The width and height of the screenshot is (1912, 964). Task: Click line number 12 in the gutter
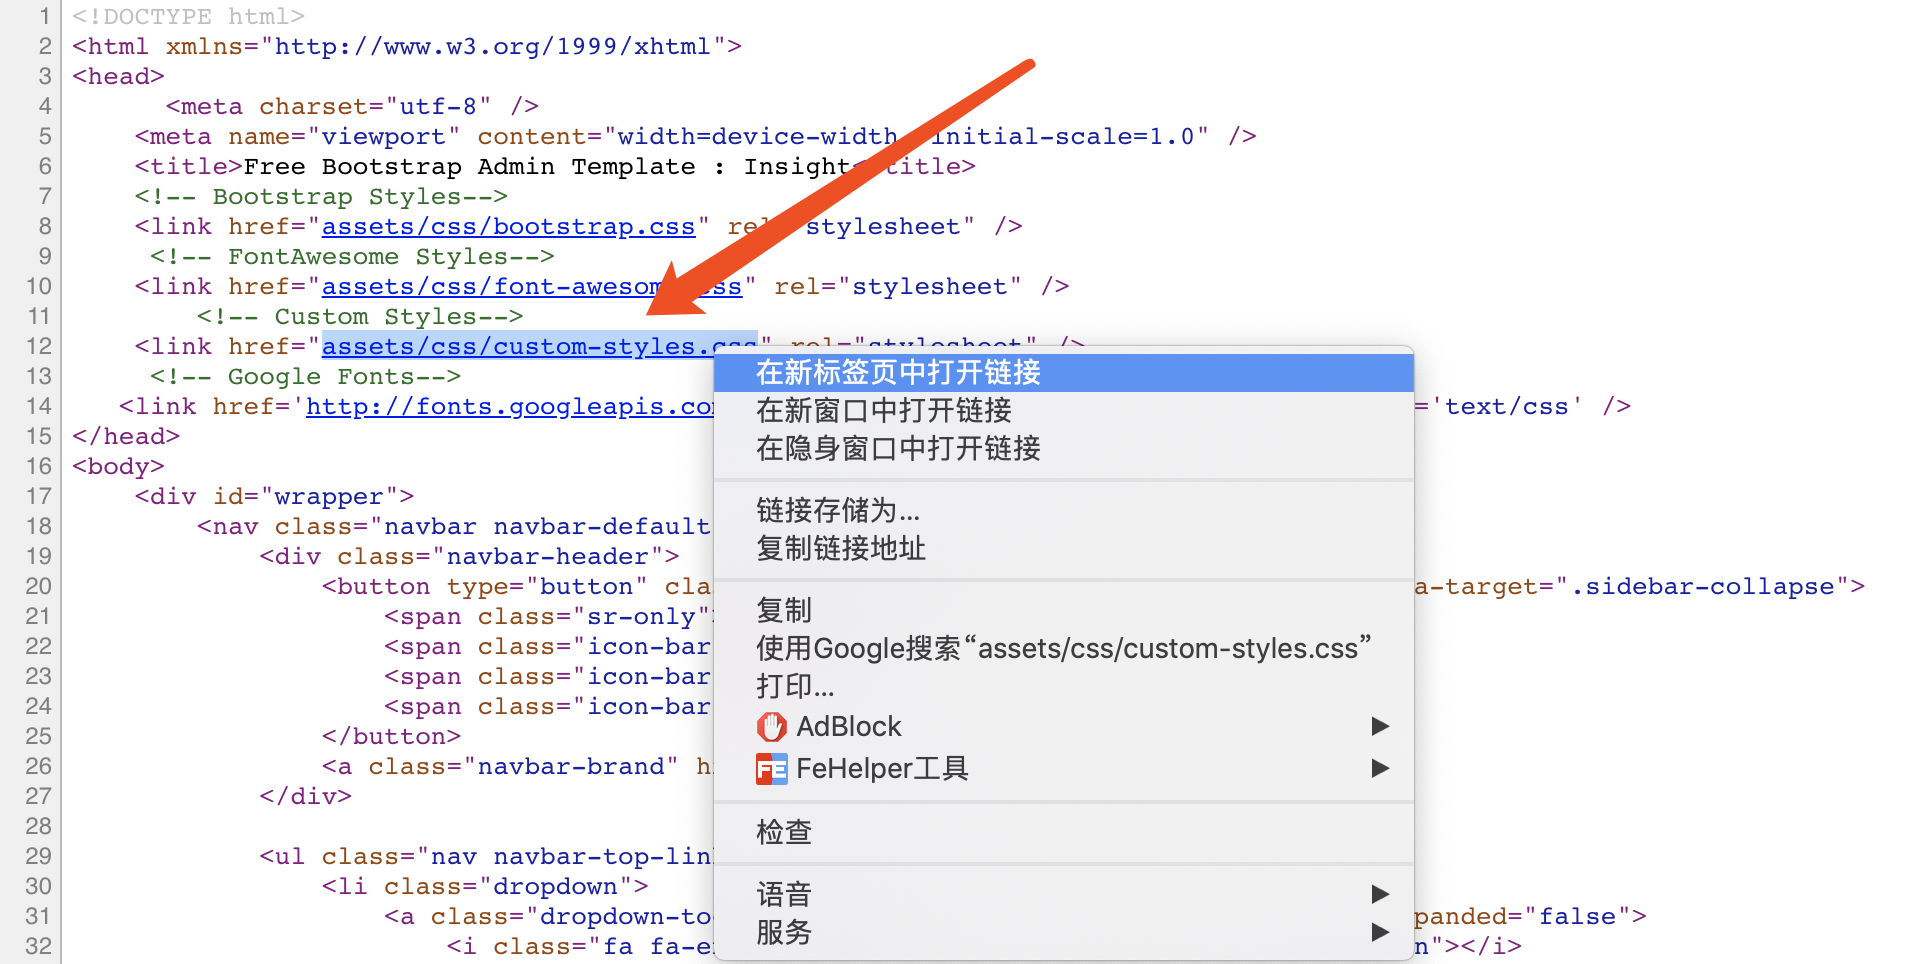point(38,346)
